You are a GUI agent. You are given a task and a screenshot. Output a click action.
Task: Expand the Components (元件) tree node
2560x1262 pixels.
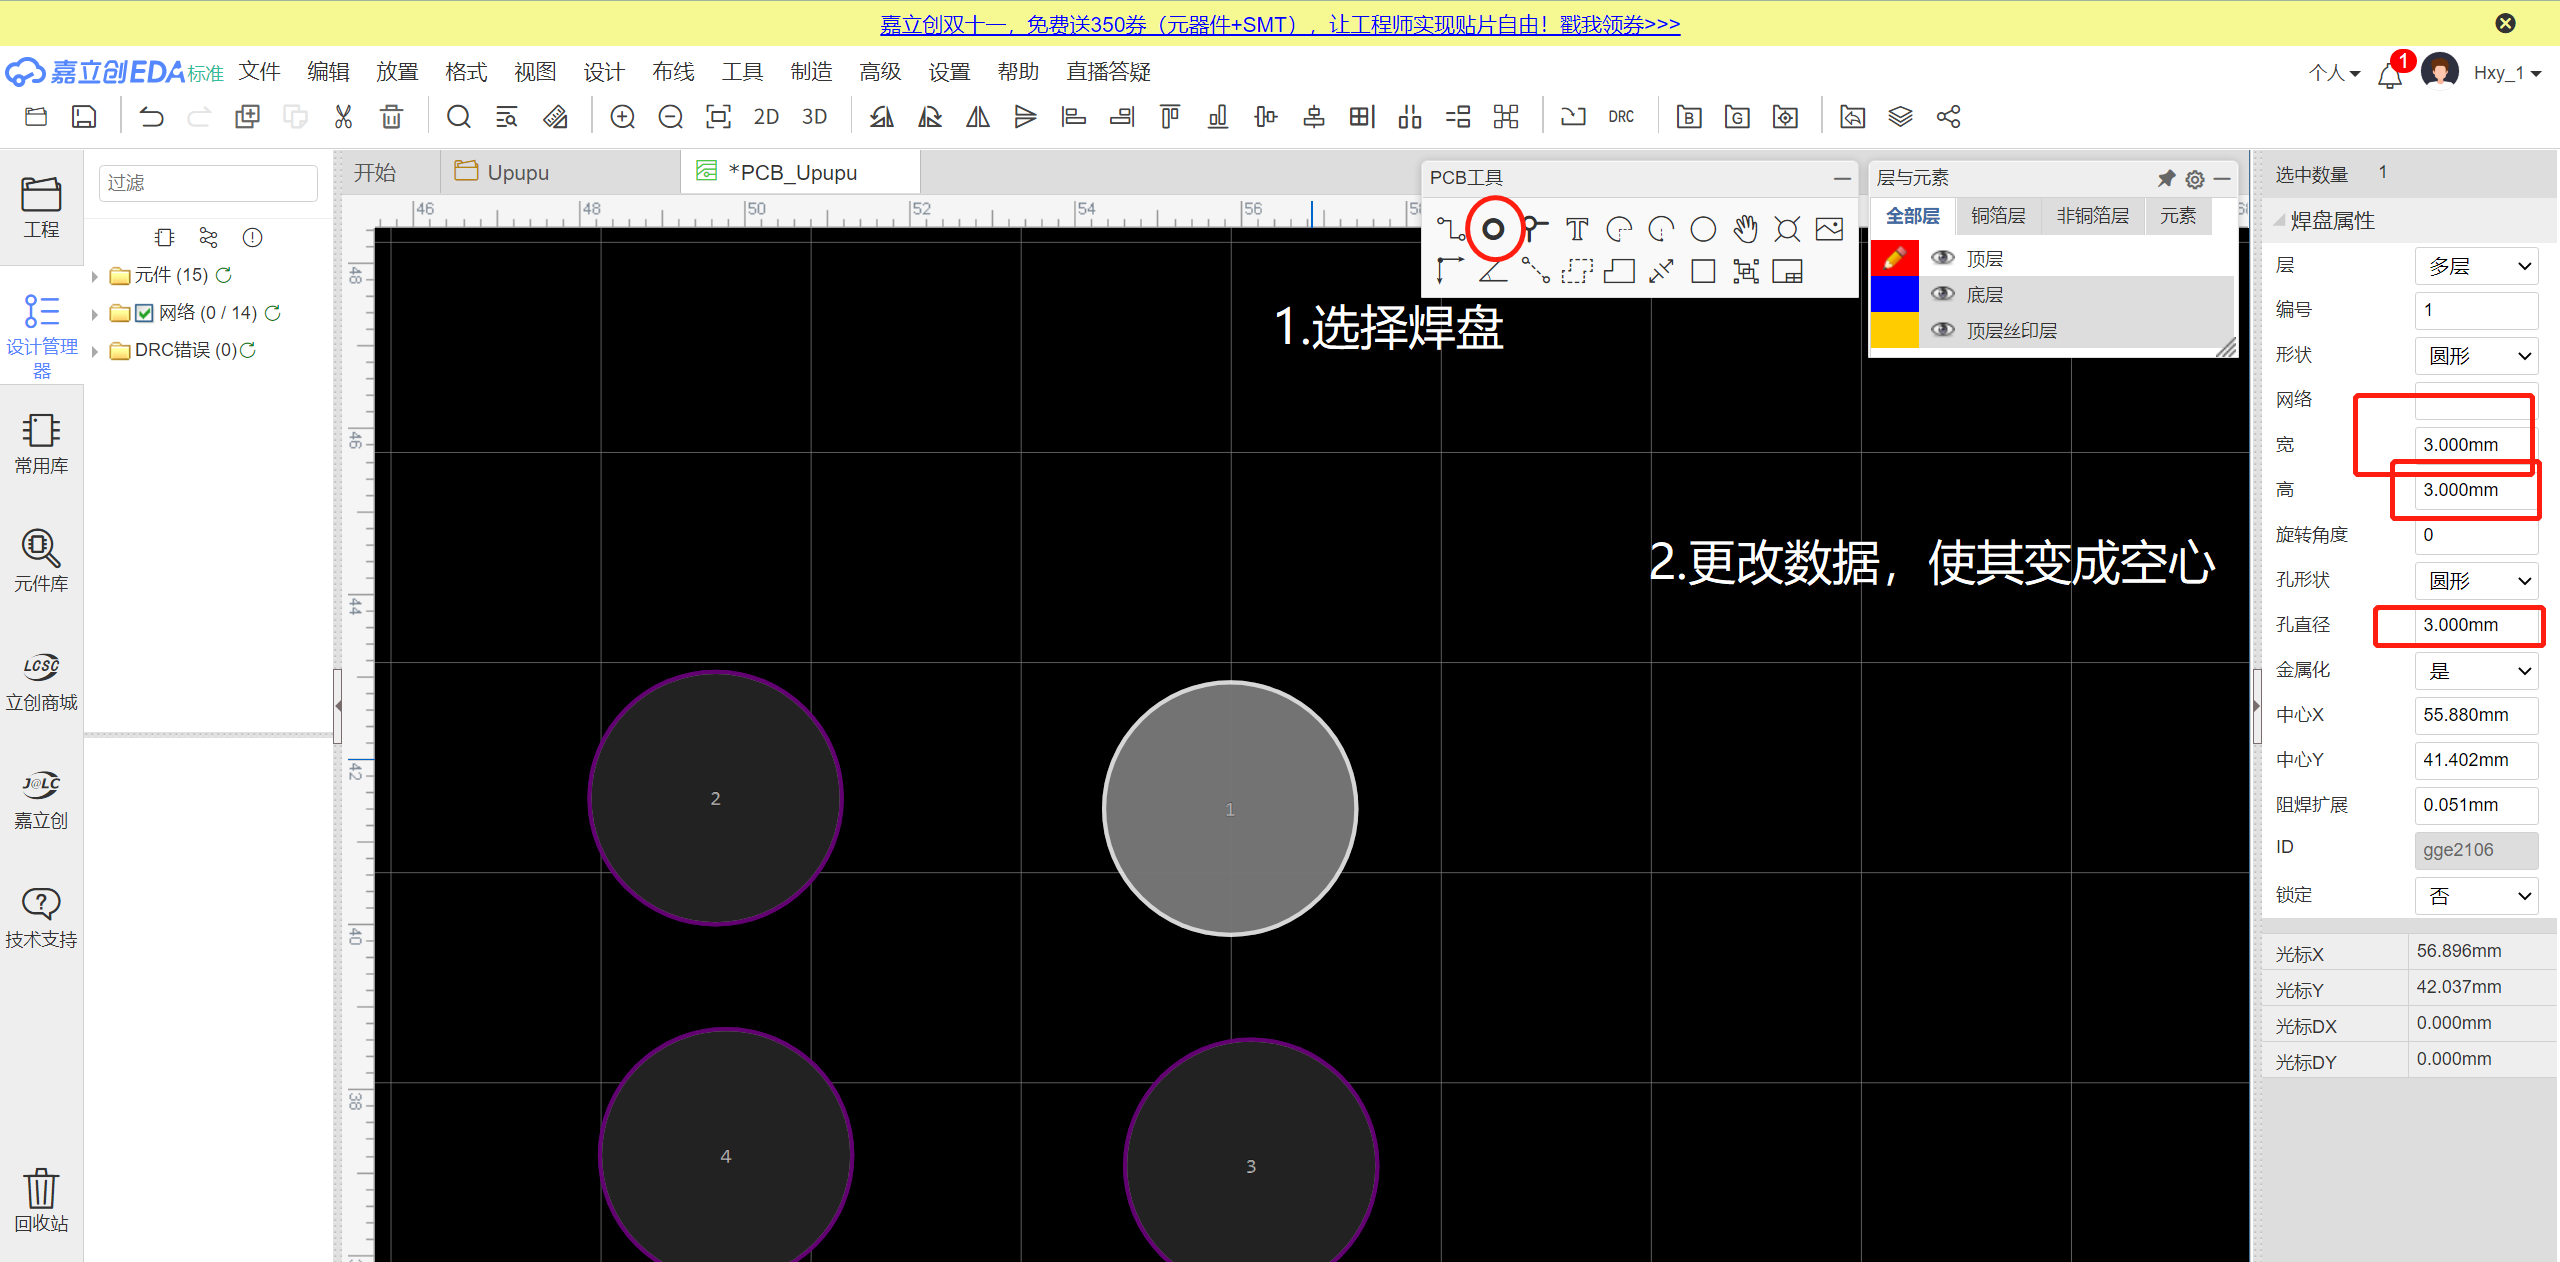(x=95, y=276)
